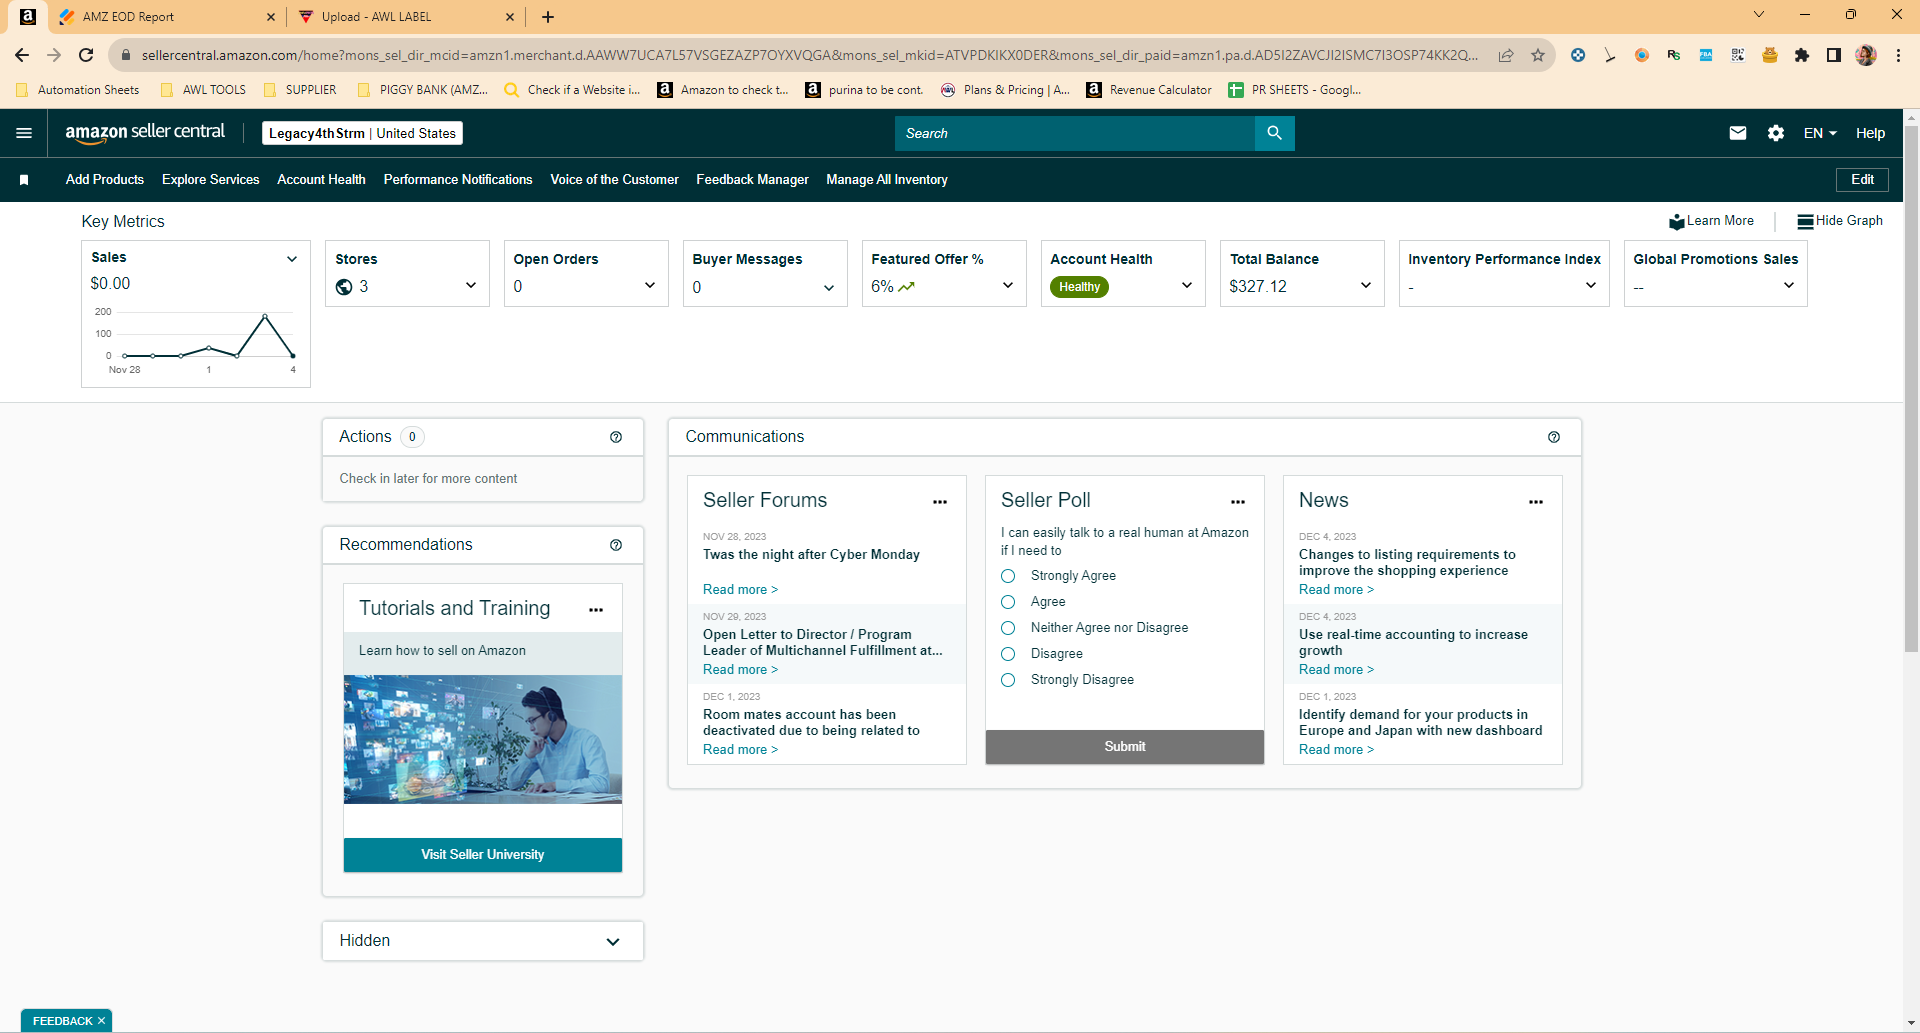1920x1033 pixels.
Task: Click the Edit button in navigation bar
Action: 1862,180
